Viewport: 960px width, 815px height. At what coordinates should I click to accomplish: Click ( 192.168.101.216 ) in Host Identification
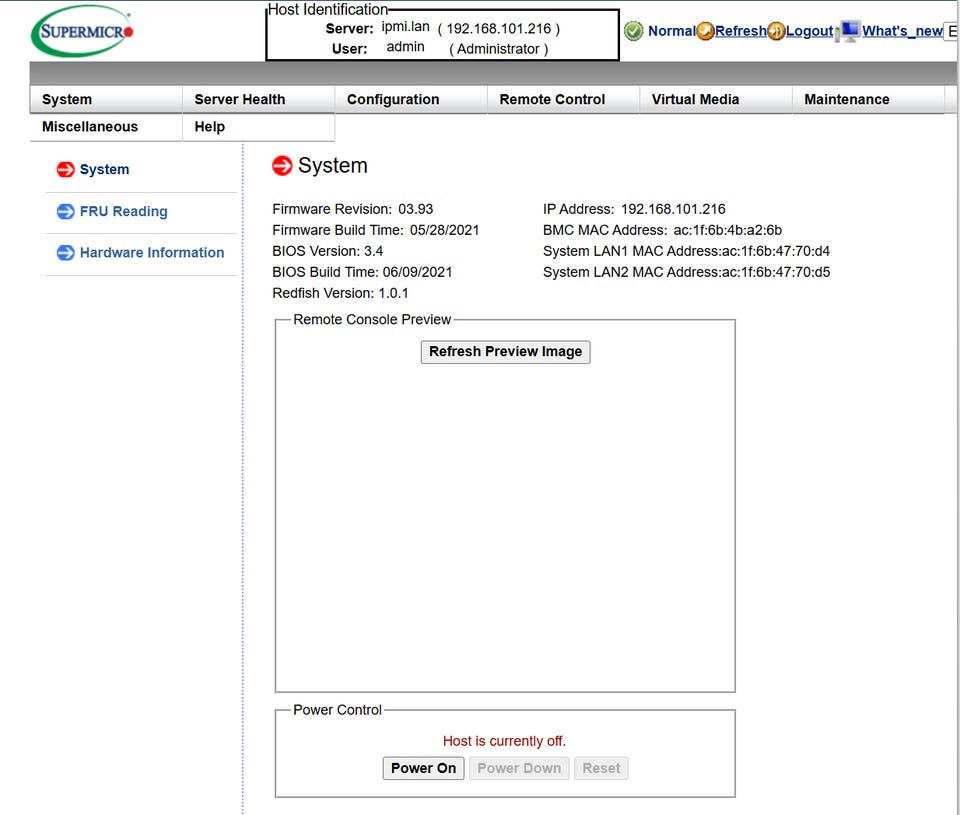pos(498,29)
